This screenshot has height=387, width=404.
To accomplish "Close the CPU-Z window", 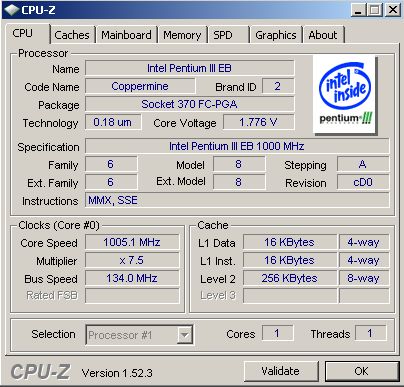I will pyautogui.click(x=393, y=10).
